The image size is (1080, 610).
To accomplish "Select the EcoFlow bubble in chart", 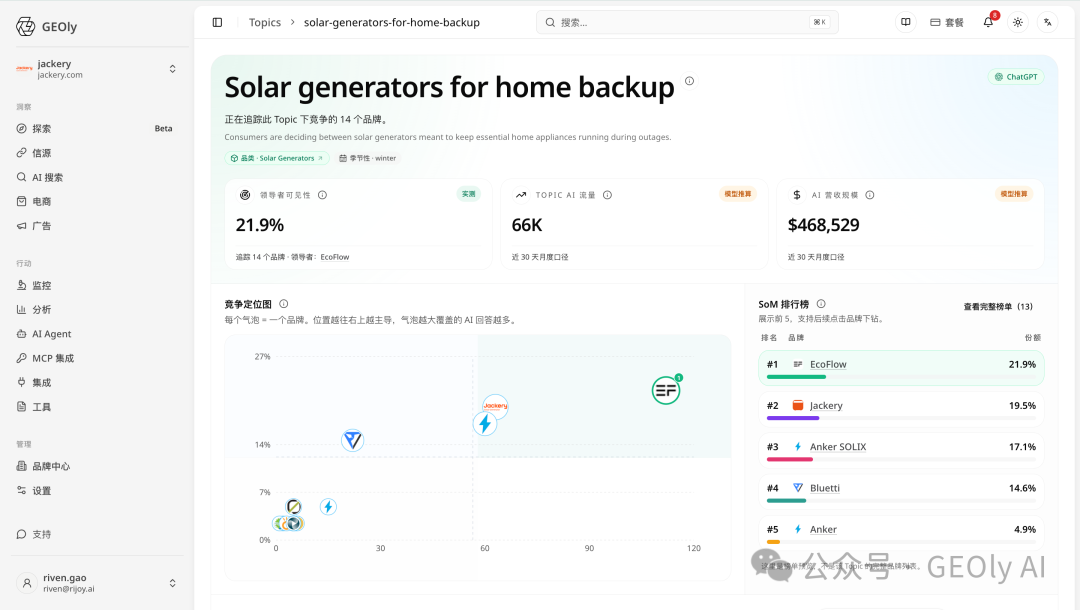I will click(x=666, y=390).
